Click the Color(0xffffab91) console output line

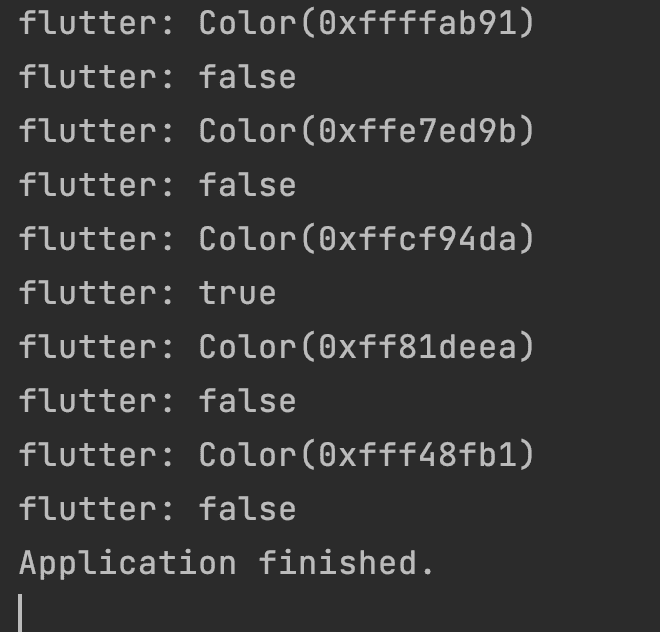[x=277, y=23]
